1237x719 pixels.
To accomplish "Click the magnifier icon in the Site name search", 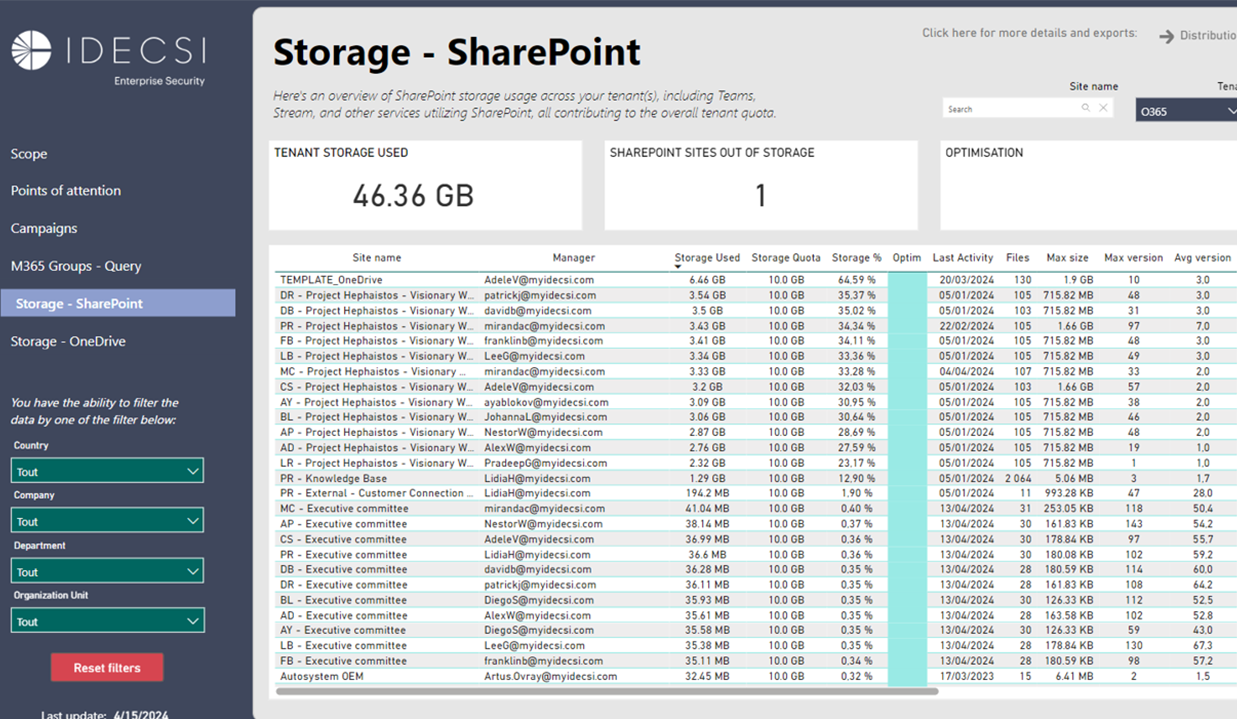I will (x=1086, y=108).
